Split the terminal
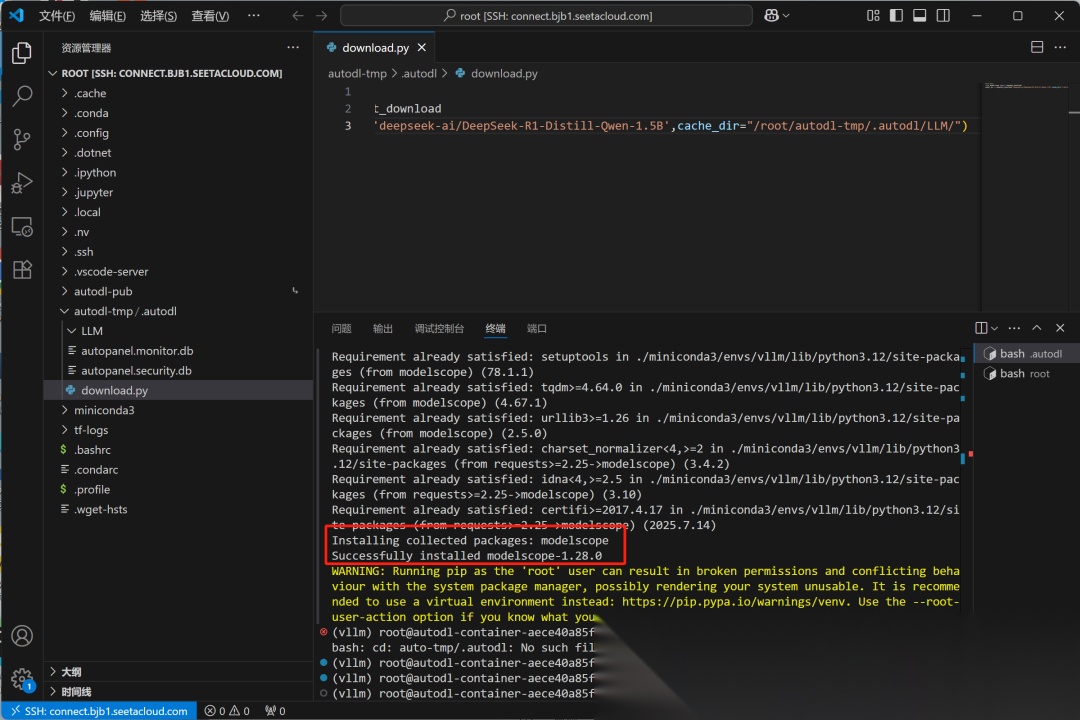 (982, 328)
